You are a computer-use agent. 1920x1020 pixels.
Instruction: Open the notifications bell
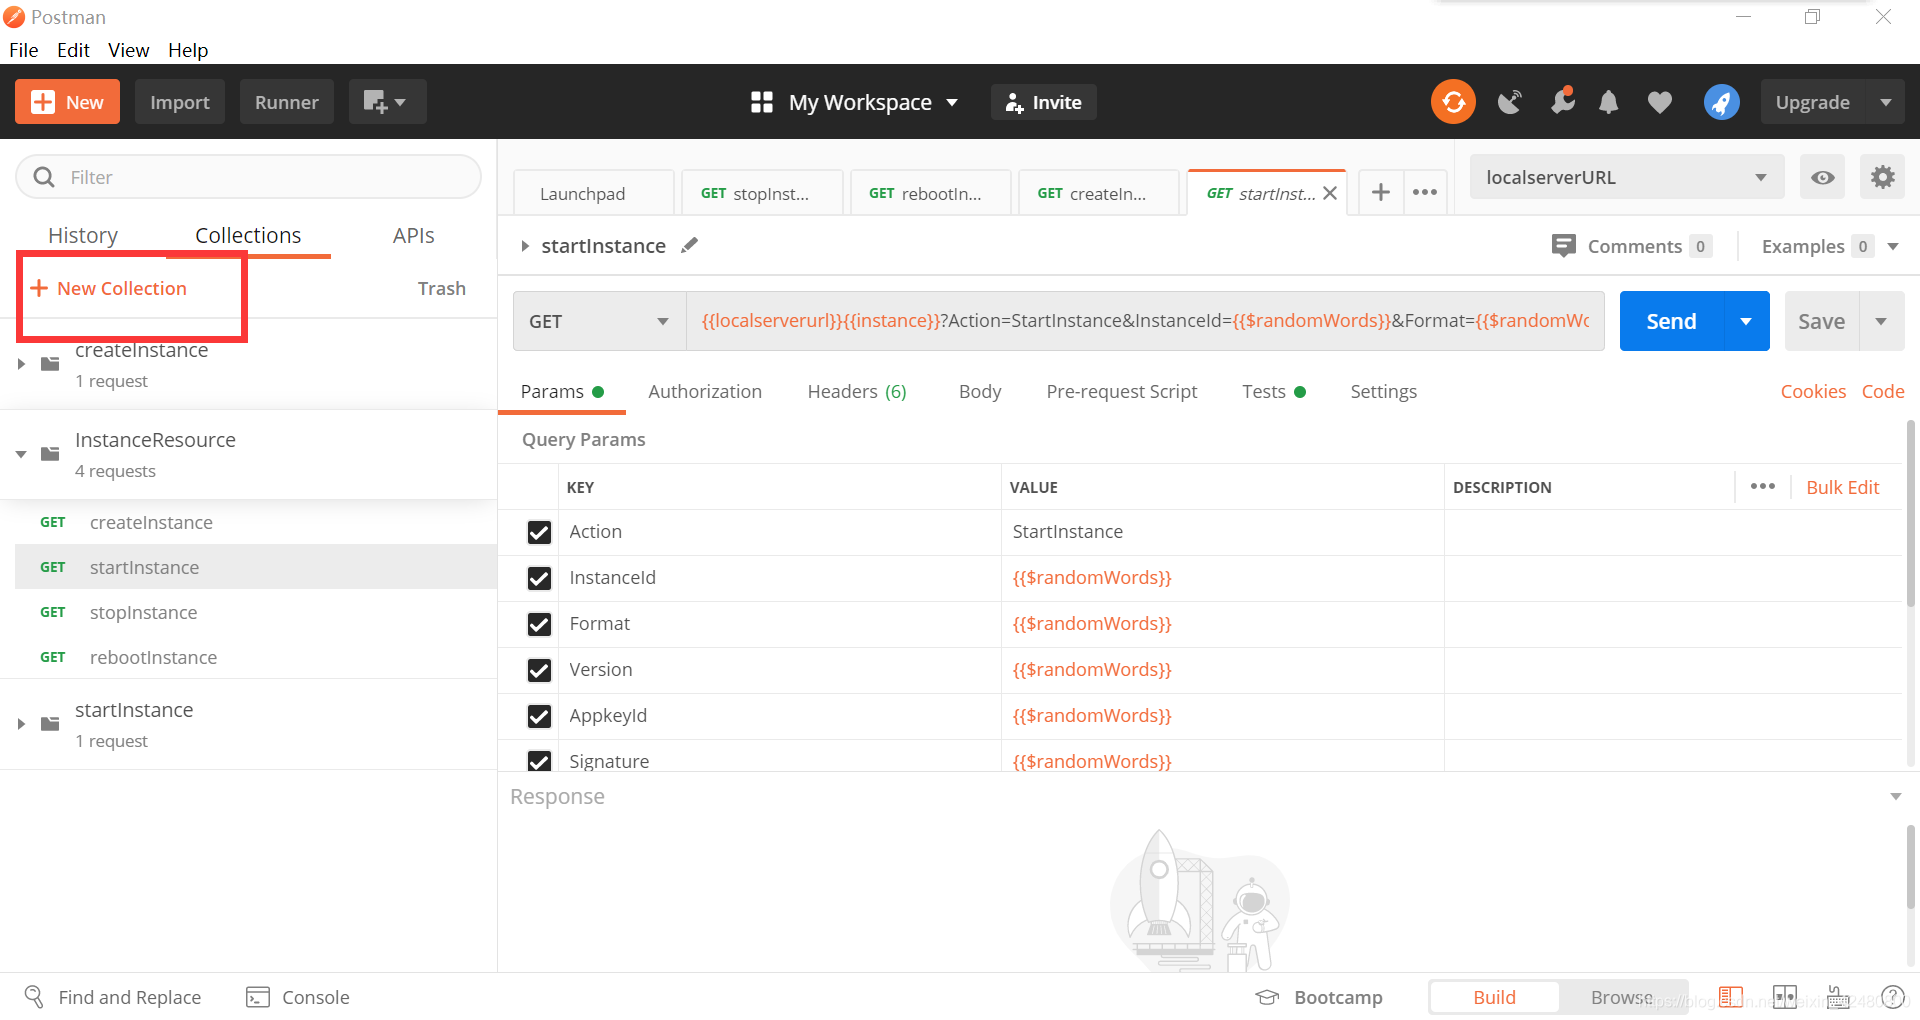(x=1608, y=102)
